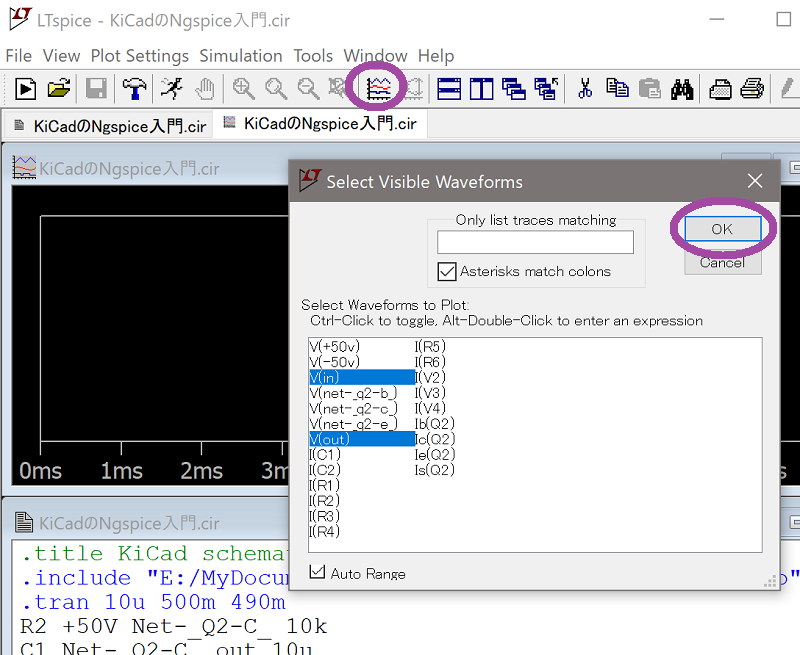Screen dimensions: 800x655
Task: Click the Autorange icon
Action: 414,89
